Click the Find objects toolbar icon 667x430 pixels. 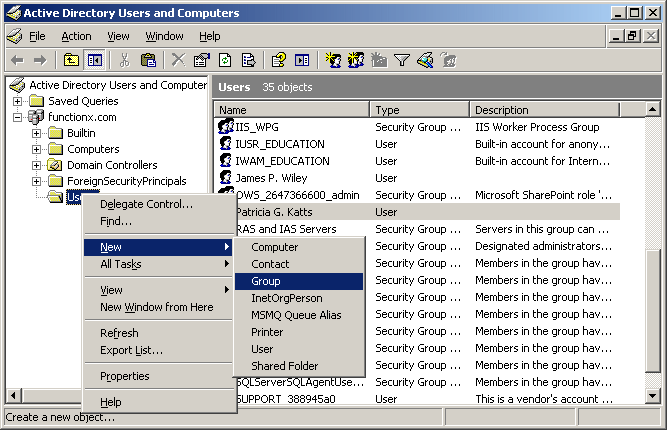[425, 60]
